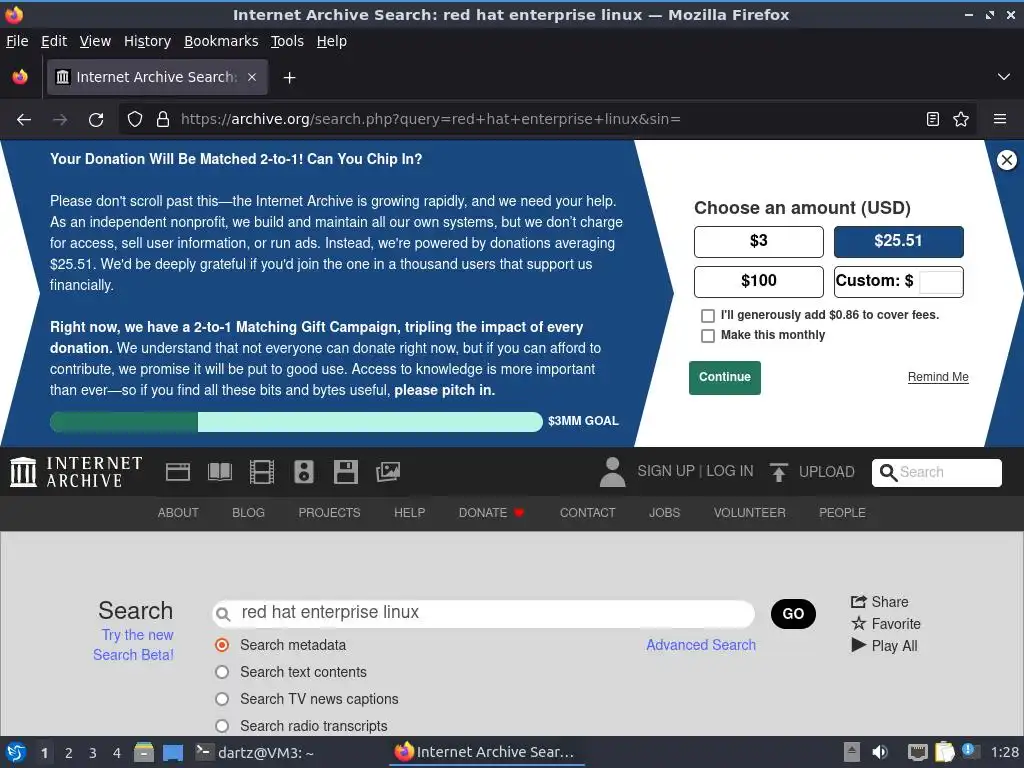The height and width of the screenshot is (768, 1024).
Task: Click the Internet Archive logo
Action: [76, 472]
